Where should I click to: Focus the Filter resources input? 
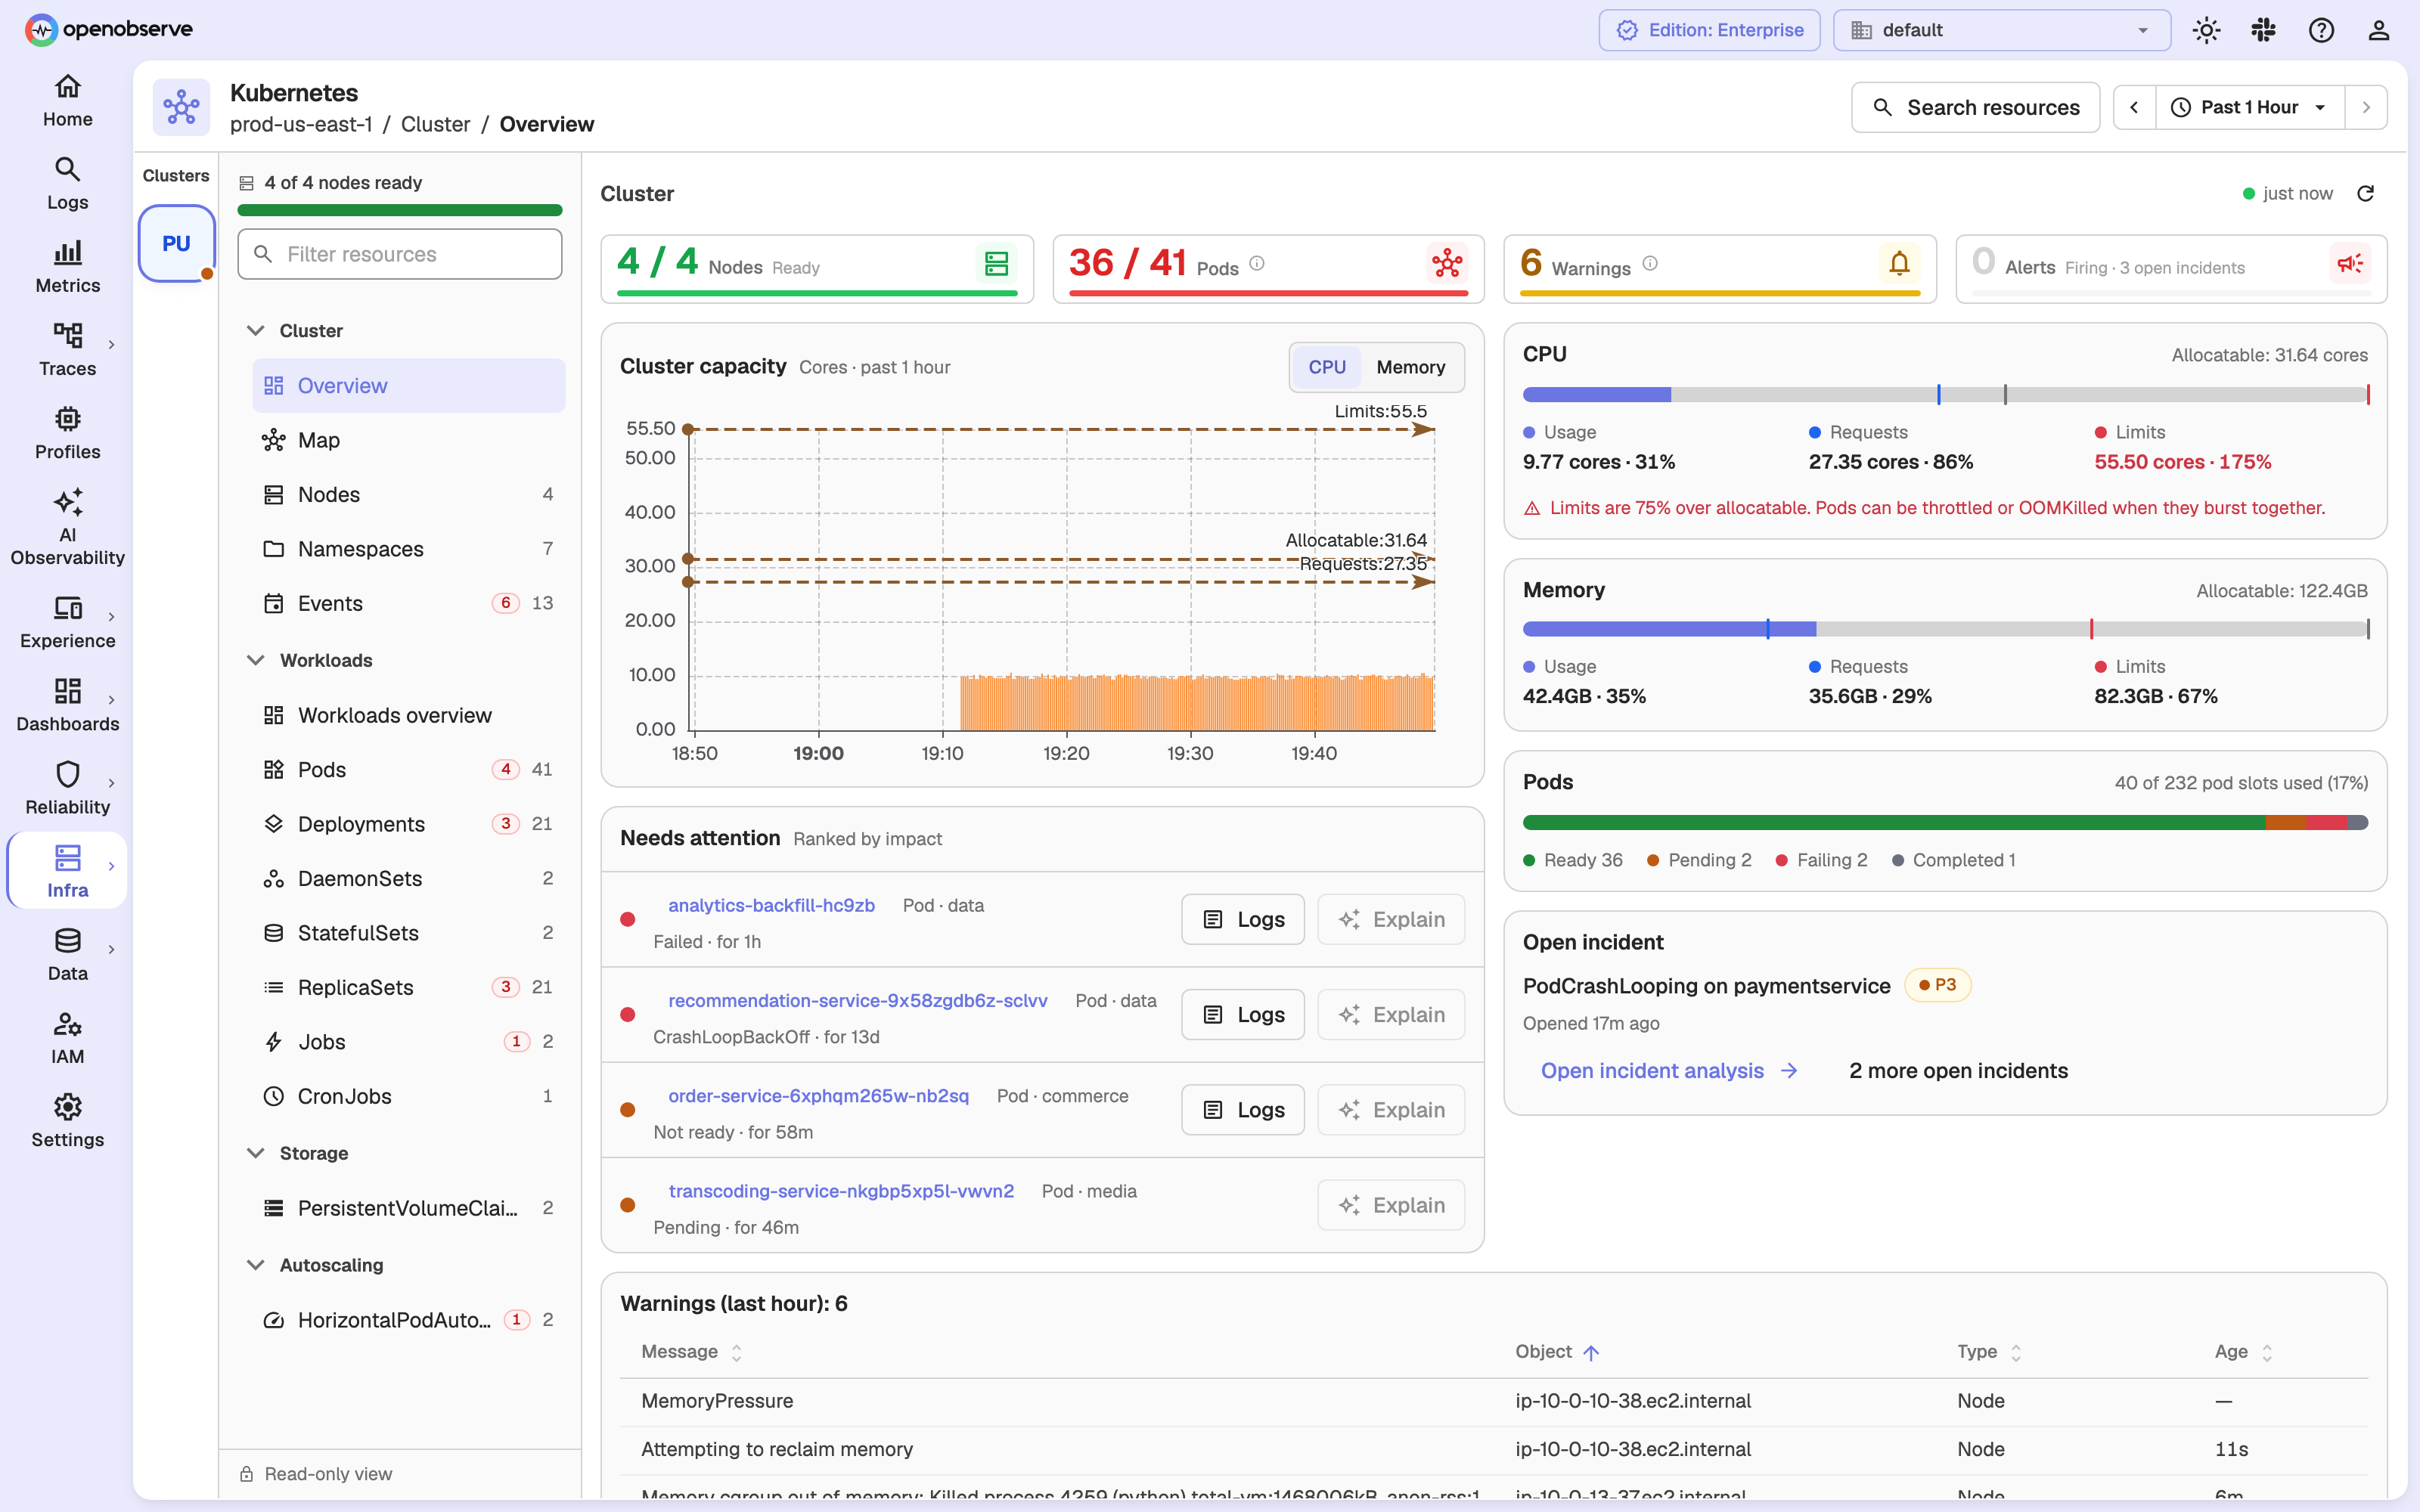coord(400,254)
